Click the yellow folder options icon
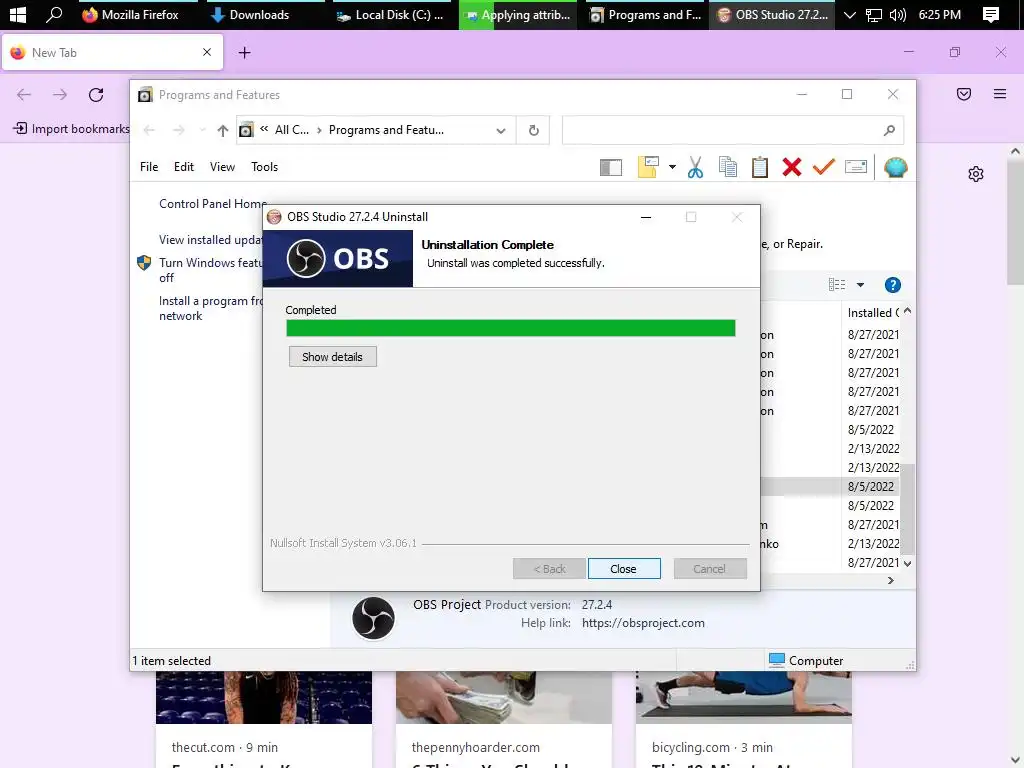This screenshot has width=1024, height=768. point(648,167)
